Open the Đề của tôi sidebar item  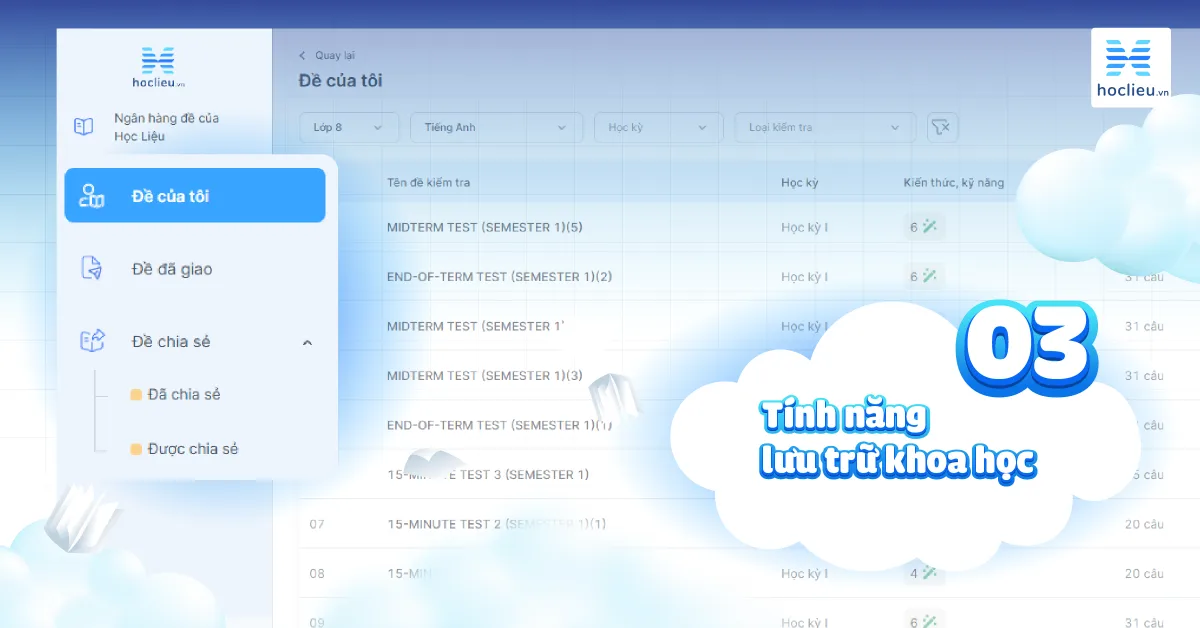pyautogui.click(x=195, y=195)
